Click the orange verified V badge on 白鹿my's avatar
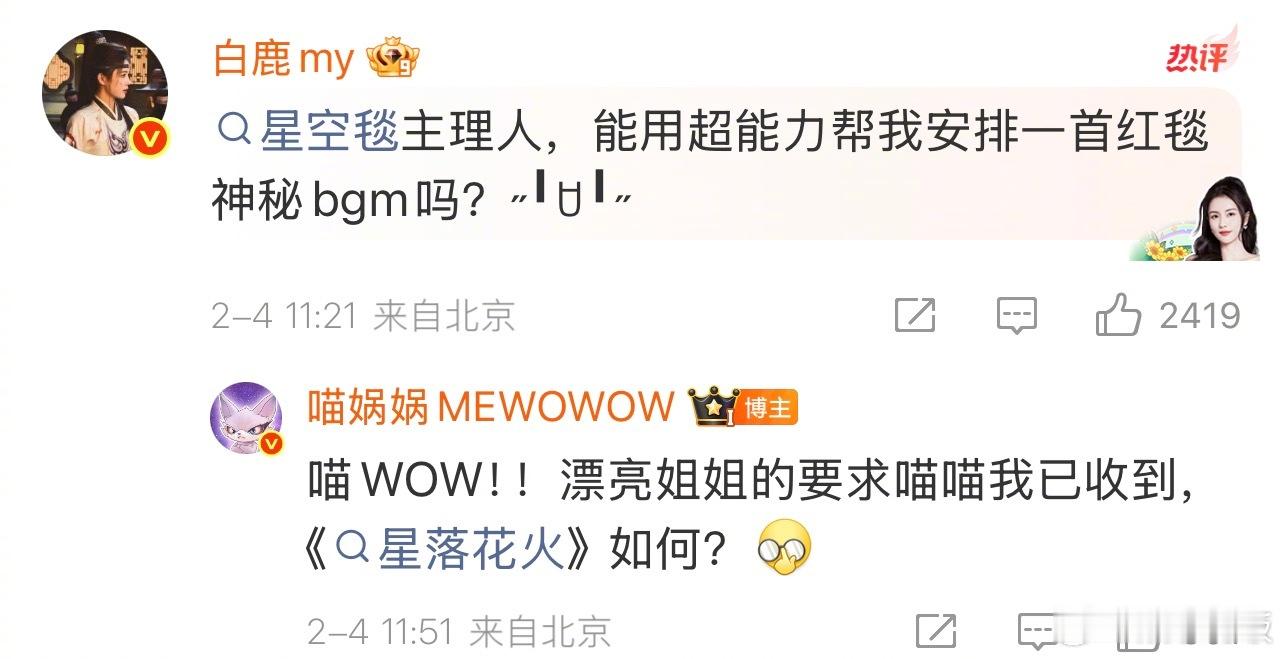1284x659 pixels. (151, 140)
